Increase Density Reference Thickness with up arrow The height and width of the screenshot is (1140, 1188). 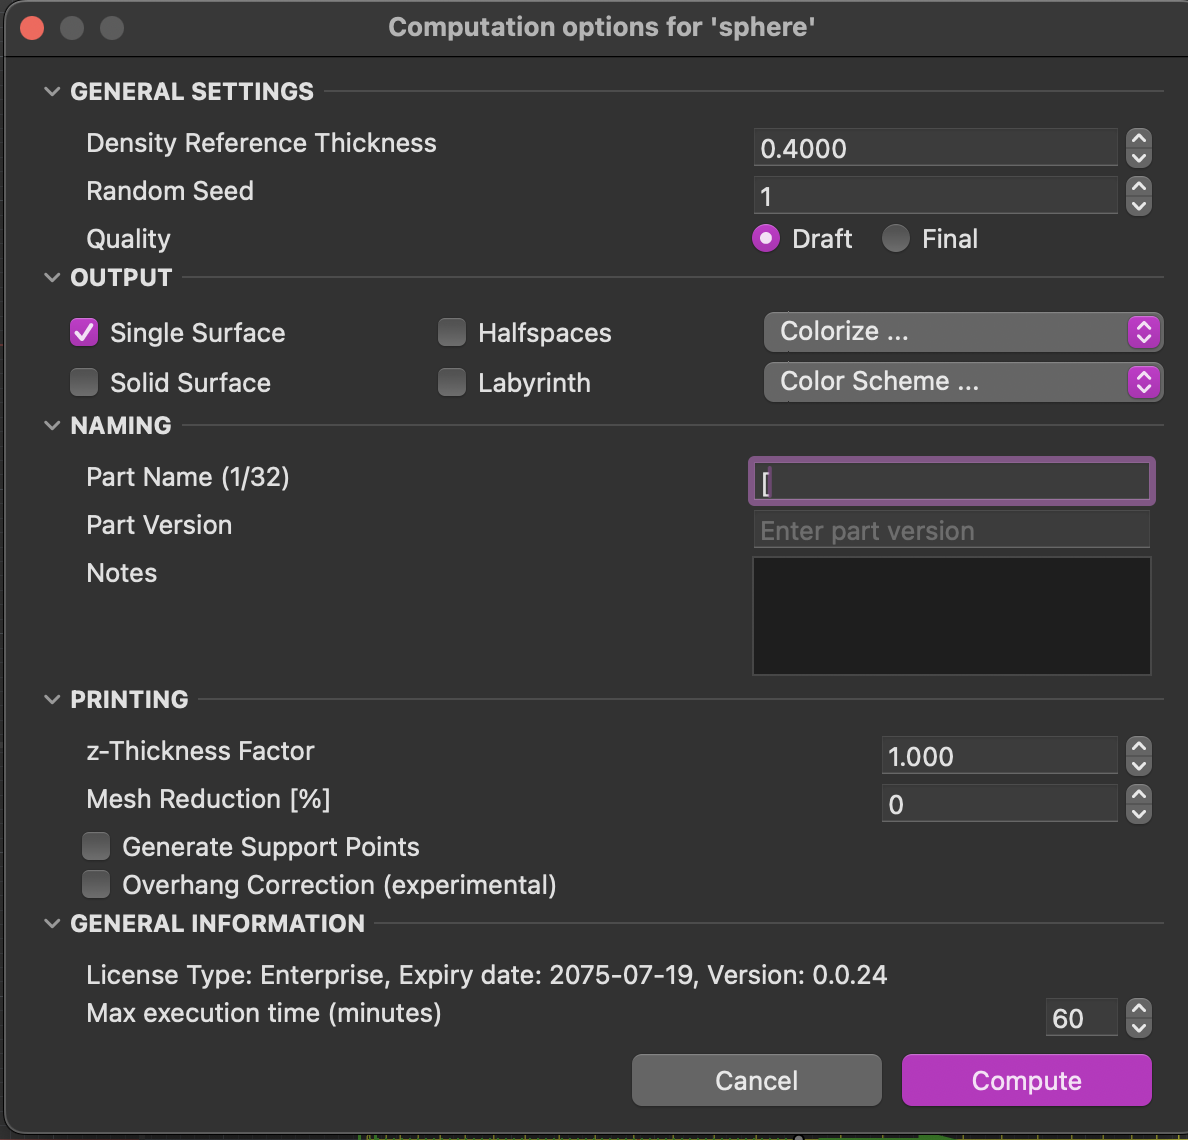pos(1139,139)
